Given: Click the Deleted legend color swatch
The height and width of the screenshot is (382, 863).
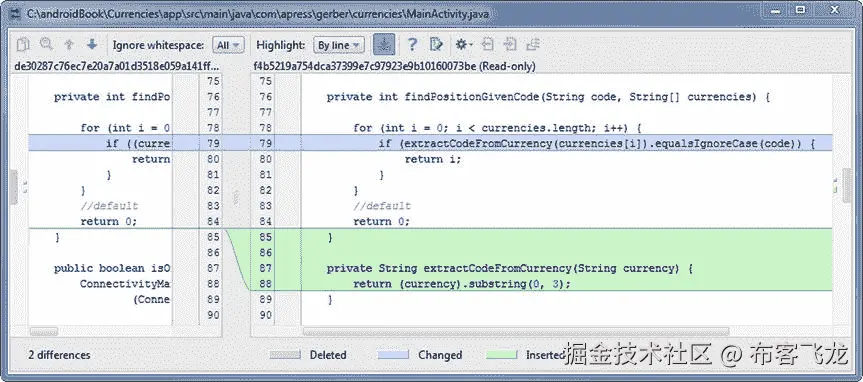Looking at the screenshot, I should (x=285, y=355).
